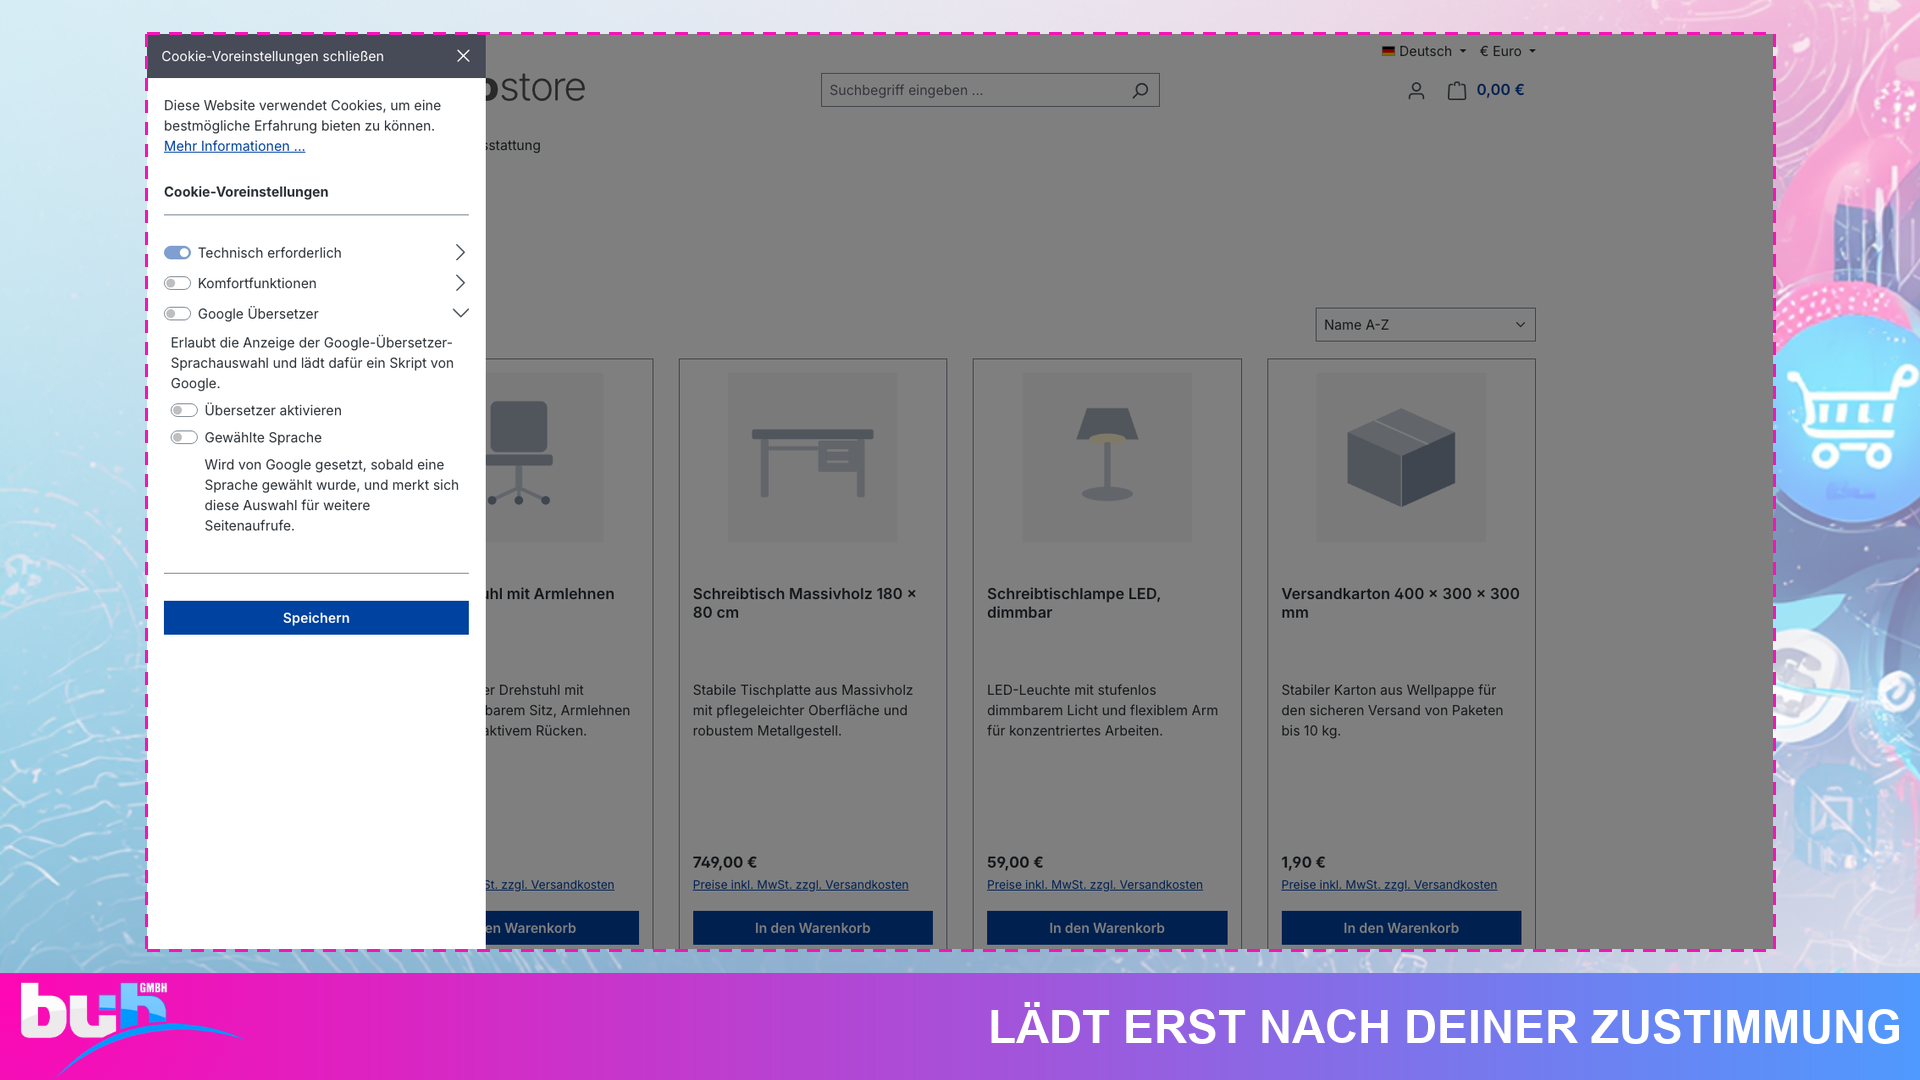Turn on Gewählte Sprache toggle

point(184,437)
